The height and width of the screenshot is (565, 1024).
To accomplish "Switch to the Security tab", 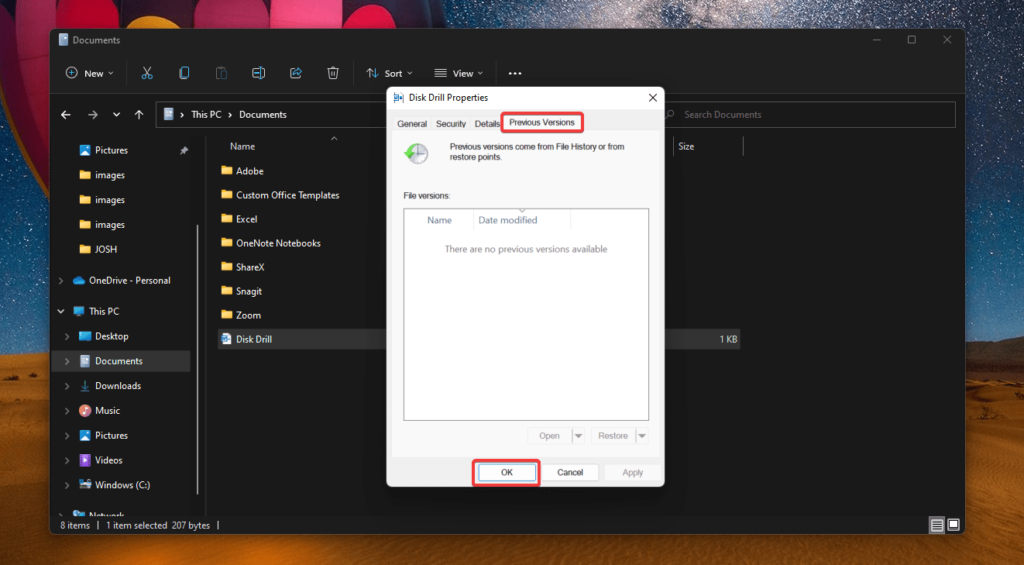I will point(451,124).
